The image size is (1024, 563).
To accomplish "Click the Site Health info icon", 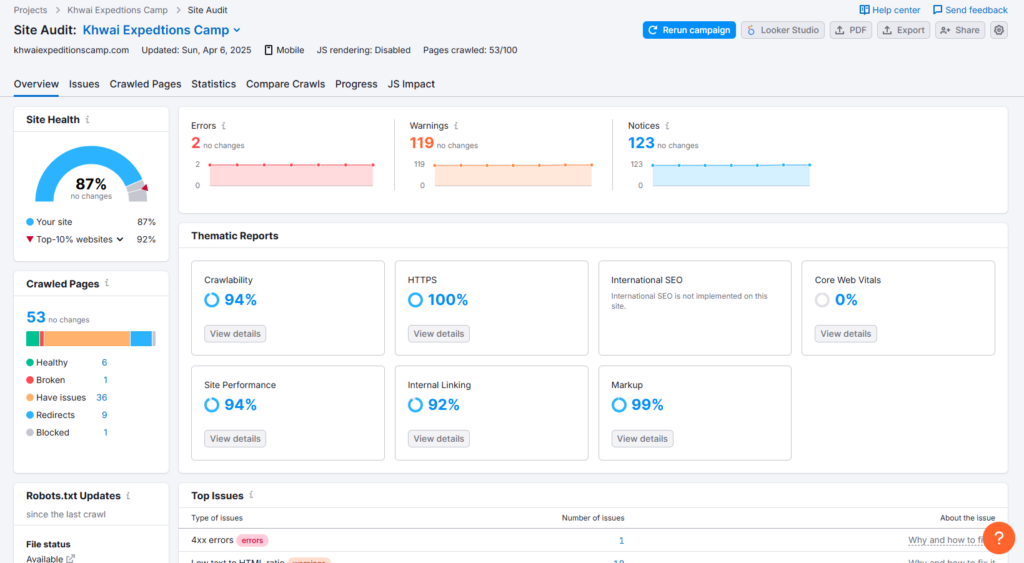I will [x=88, y=119].
